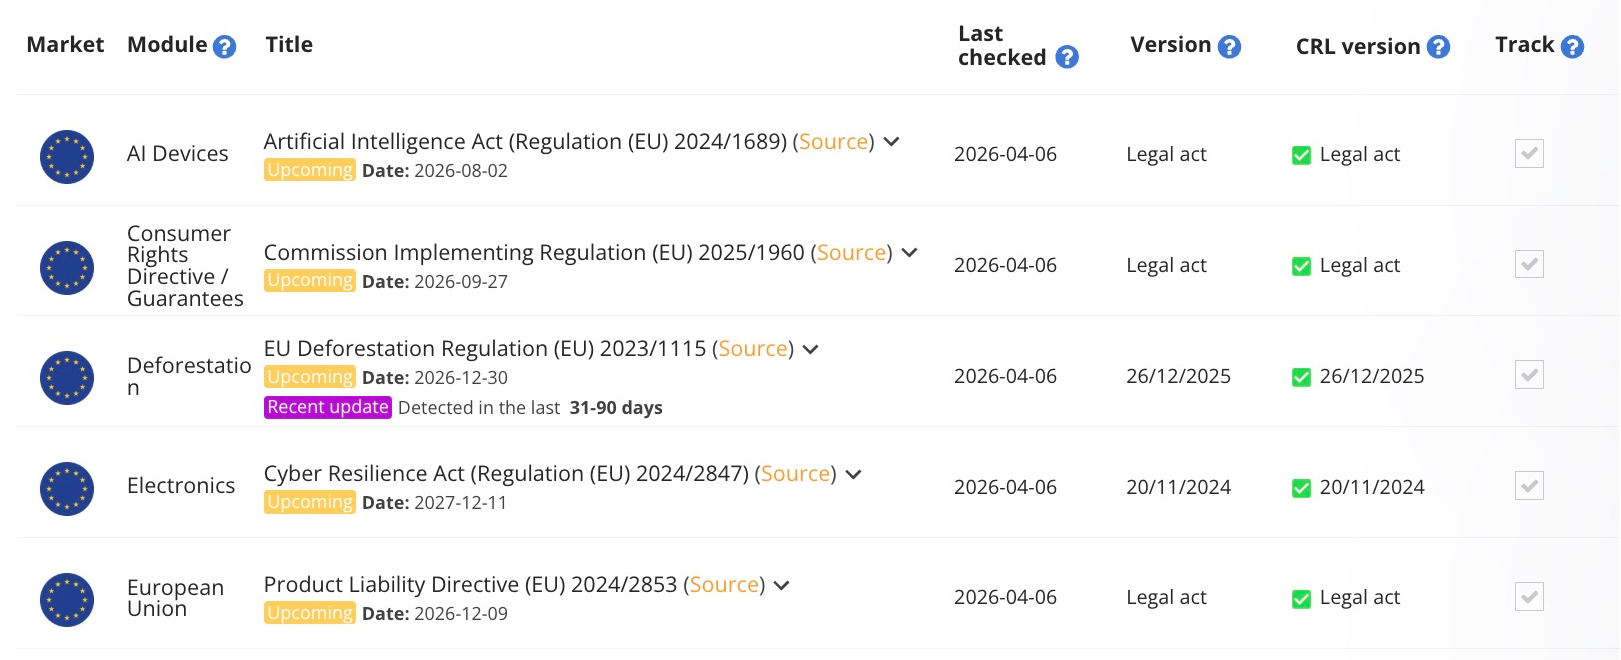Expand the Artificial Intelligence Act details chevron

point(892,142)
